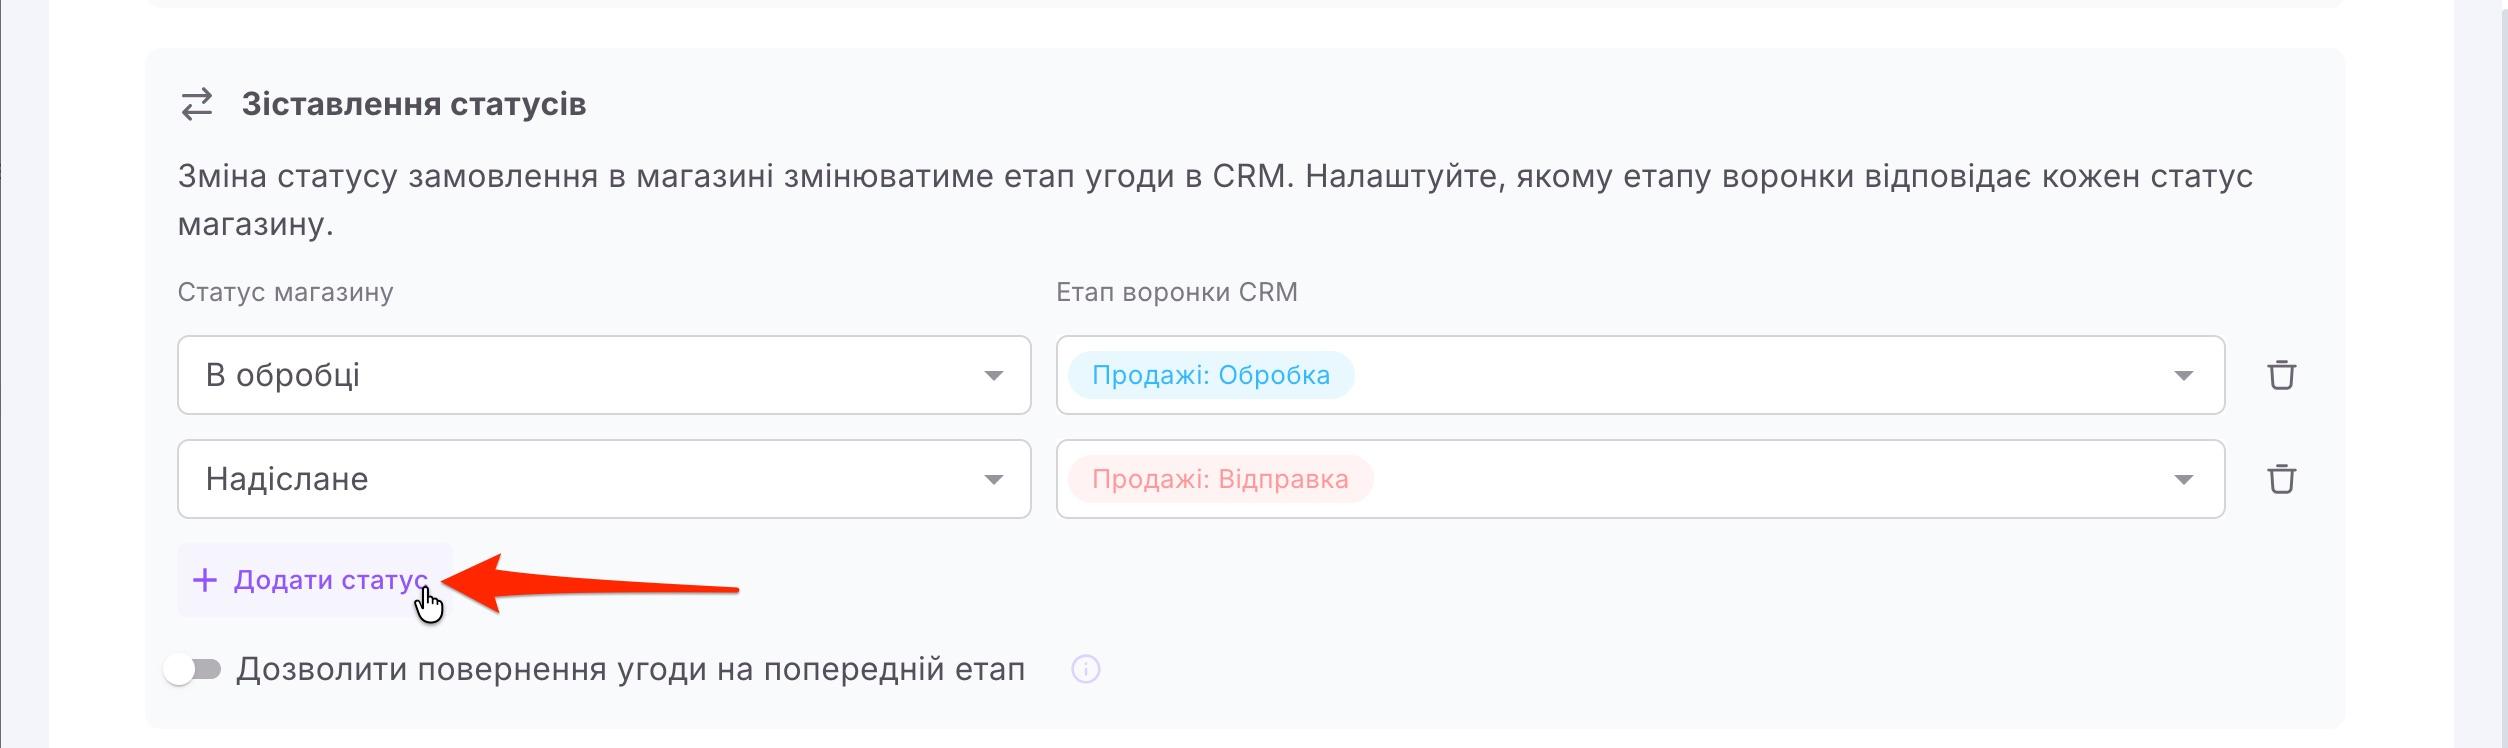Open the "В обробці" shop status dropdown
Screen dimensions: 2508x748
(604, 375)
